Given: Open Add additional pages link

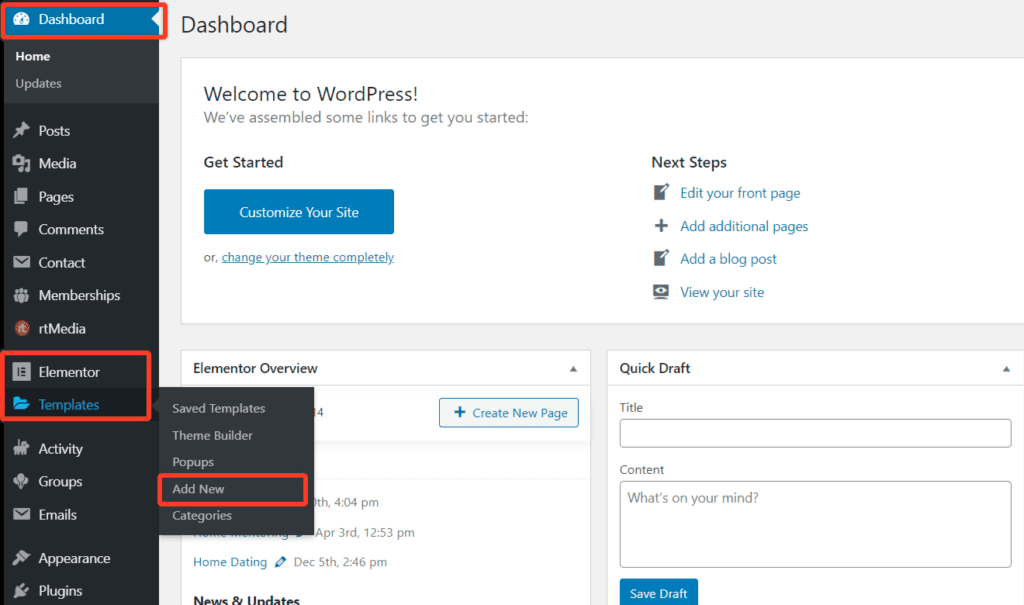Looking at the screenshot, I should click(x=744, y=226).
